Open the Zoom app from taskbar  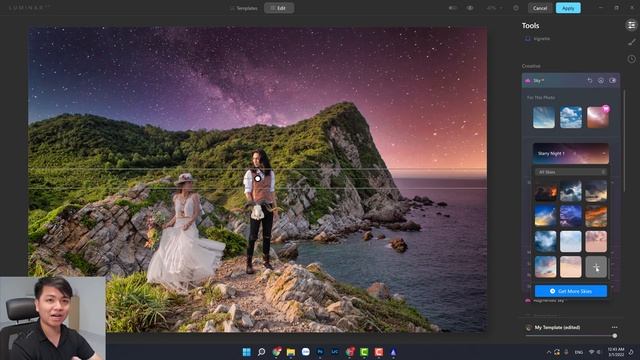click(x=305, y=352)
